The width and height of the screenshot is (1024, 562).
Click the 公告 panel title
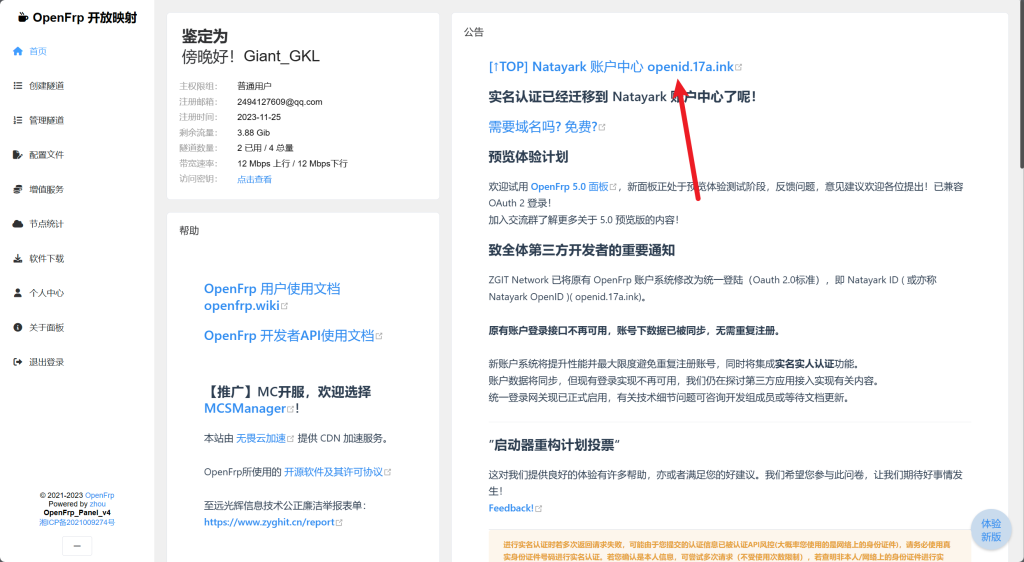(473, 32)
